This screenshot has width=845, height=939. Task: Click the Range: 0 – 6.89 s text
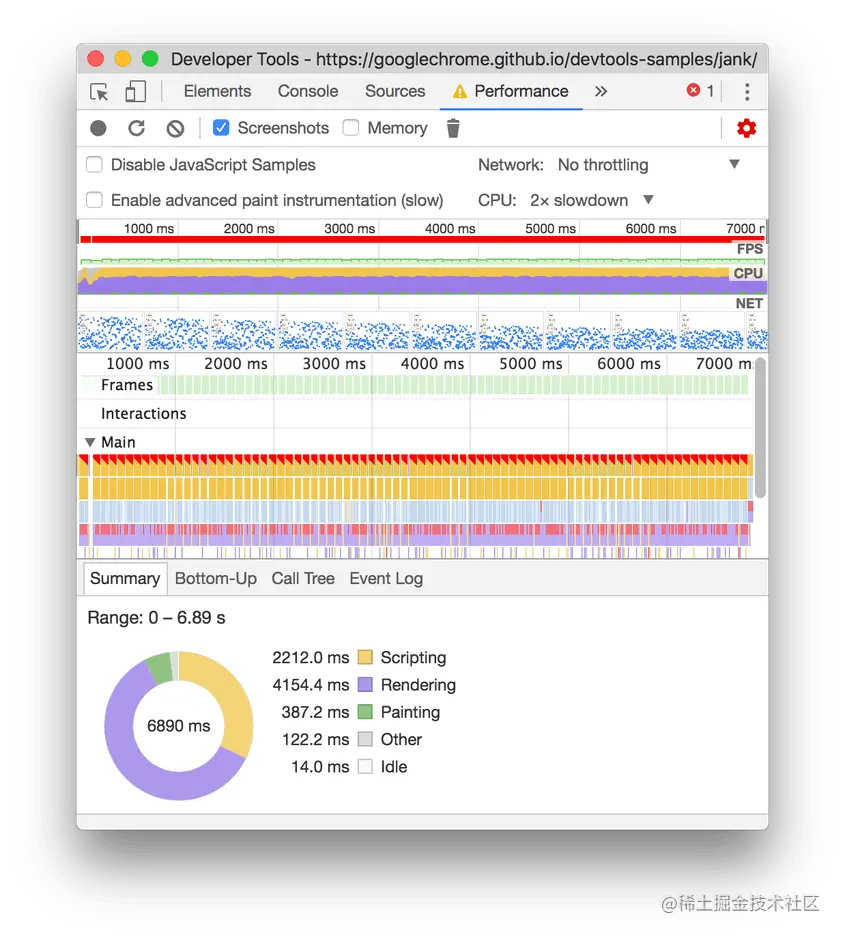pos(156,617)
